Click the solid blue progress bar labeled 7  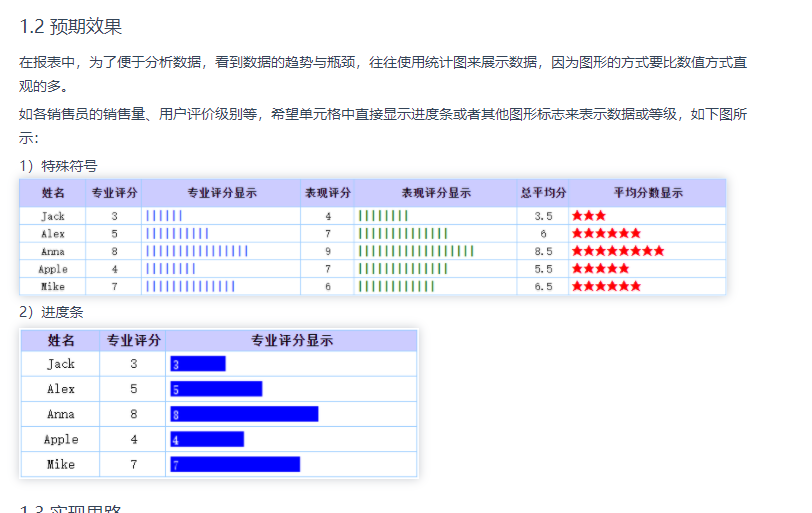pyautogui.click(x=235, y=464)
